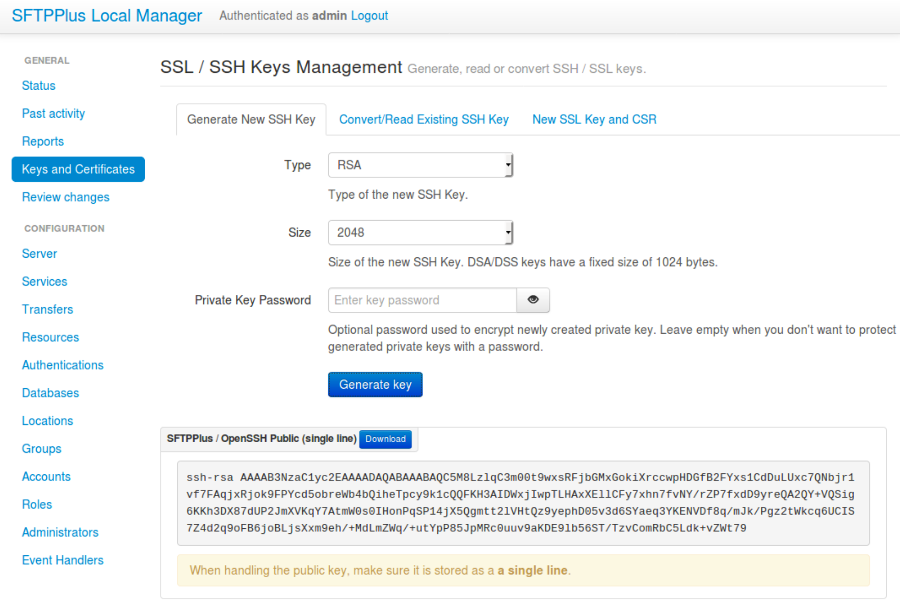The image size is (900, 608).
Task: Download the OpenSSH public key
Action: [x=385, y=439]
